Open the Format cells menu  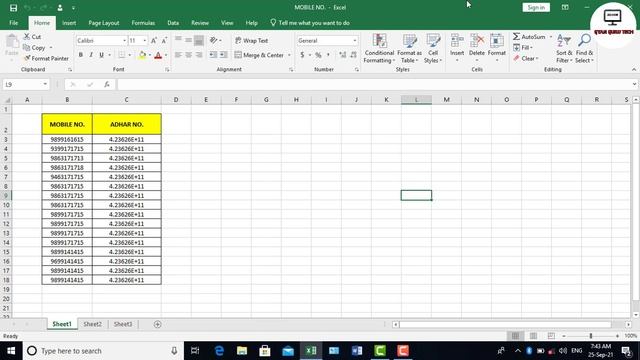coord(497,48)
